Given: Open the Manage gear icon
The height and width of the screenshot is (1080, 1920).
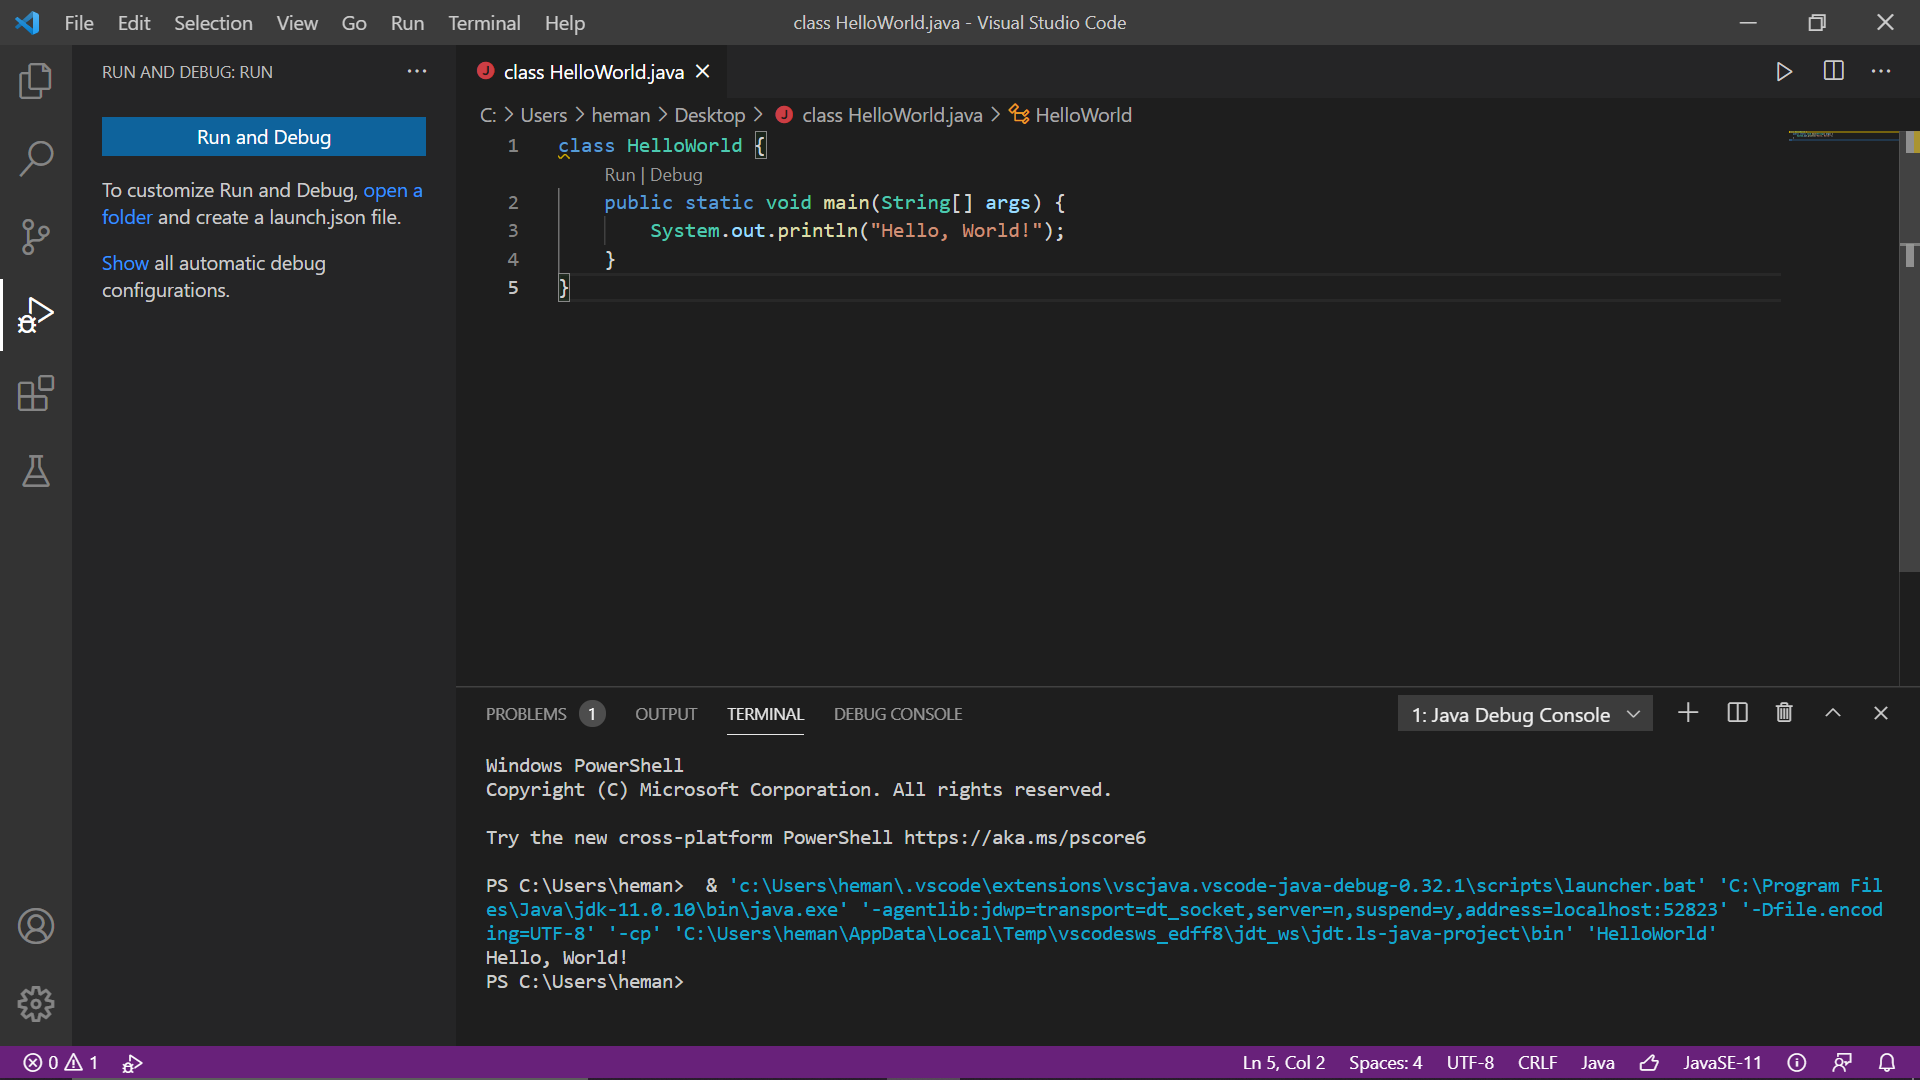Looking at the screenshot, I should [x=36, y=1003].
